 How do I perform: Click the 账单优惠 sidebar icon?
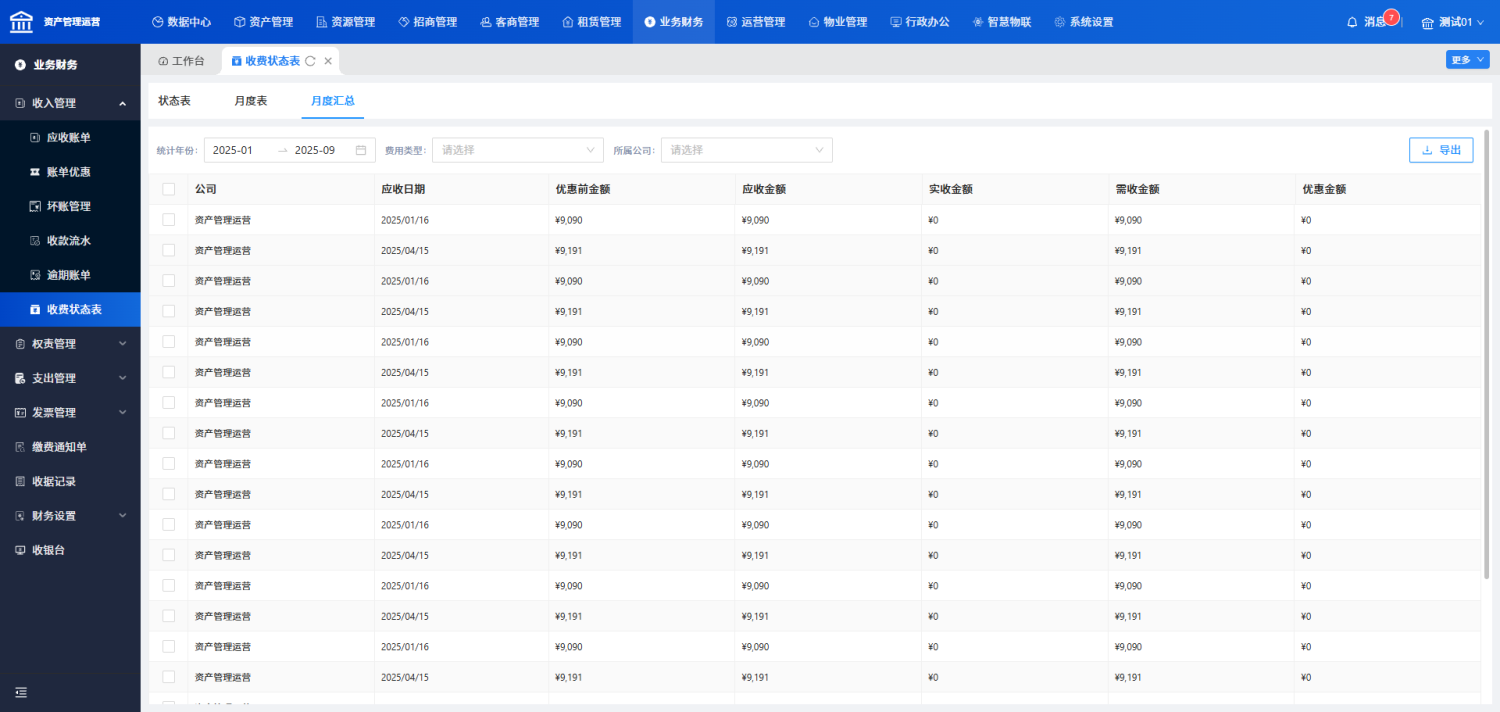coord(35,172)
